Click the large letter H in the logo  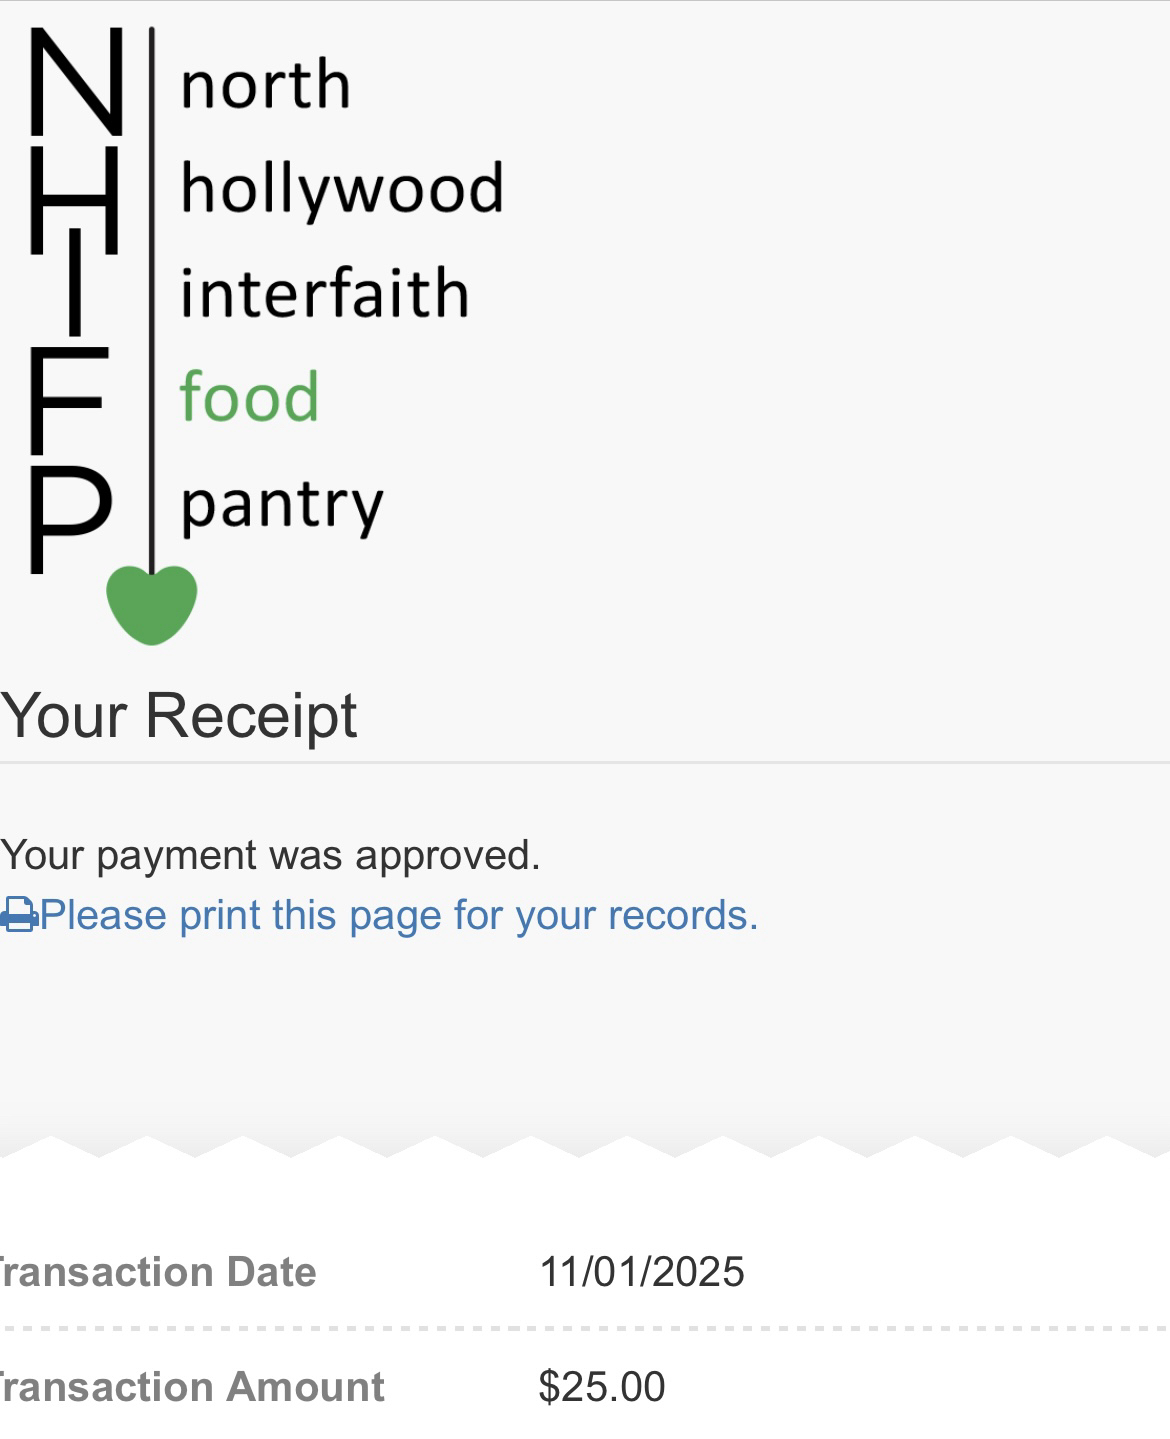[x=74, y=198]
